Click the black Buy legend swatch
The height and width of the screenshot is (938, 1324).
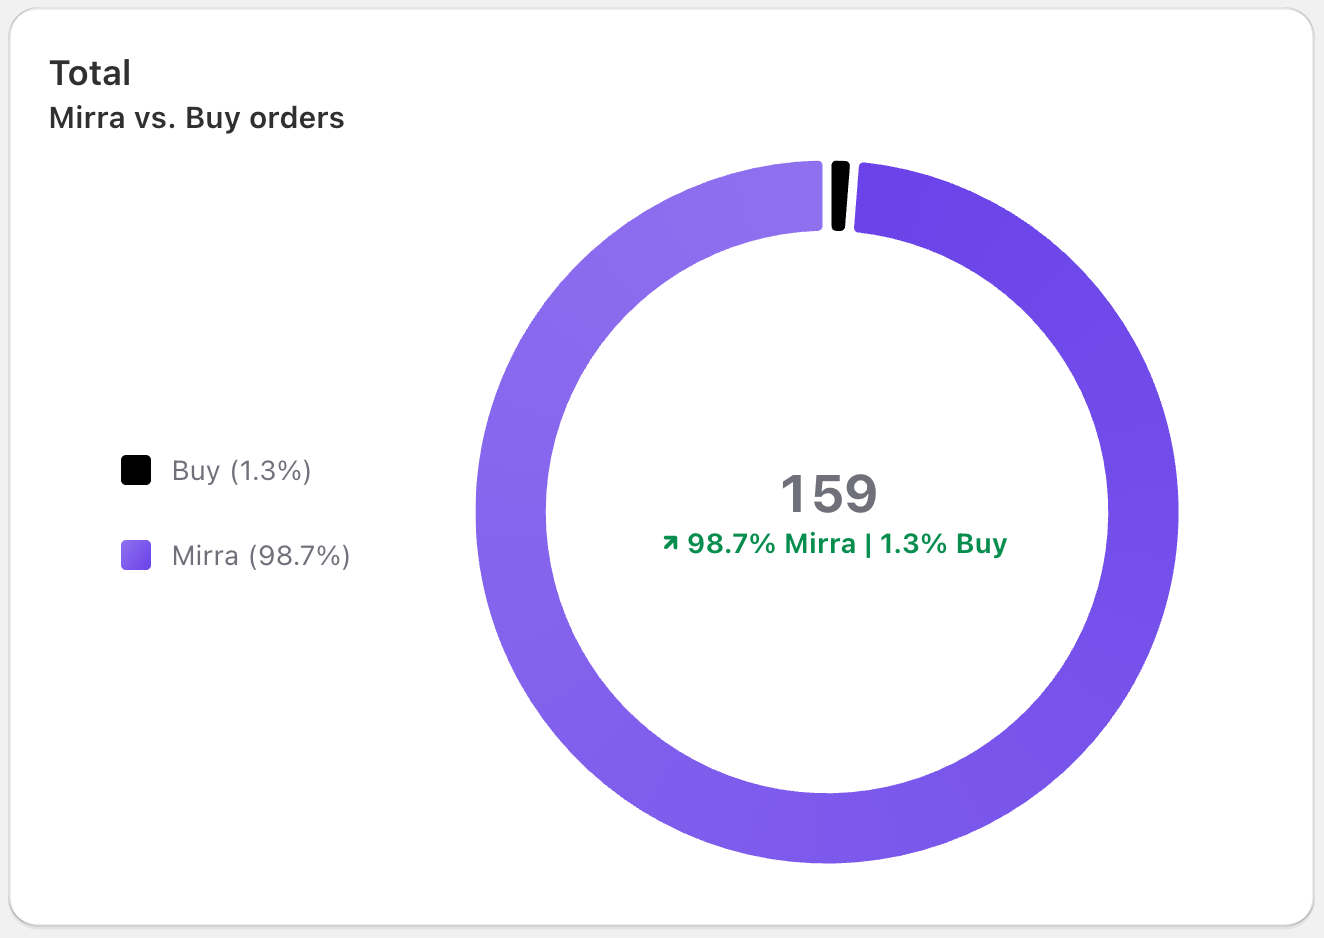[136, 470]
